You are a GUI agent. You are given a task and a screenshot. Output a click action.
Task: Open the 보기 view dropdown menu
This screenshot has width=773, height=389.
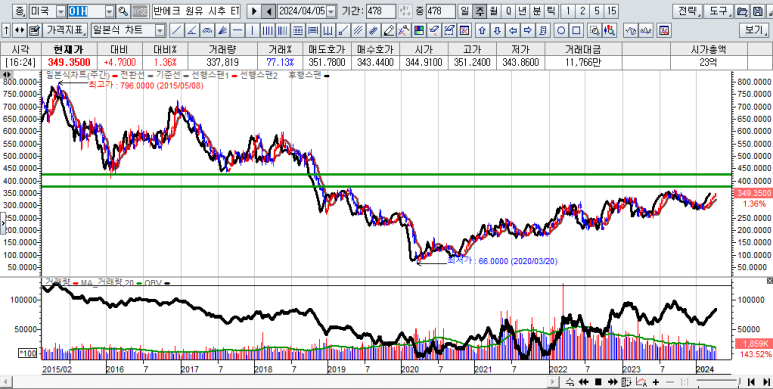point(754,31)
